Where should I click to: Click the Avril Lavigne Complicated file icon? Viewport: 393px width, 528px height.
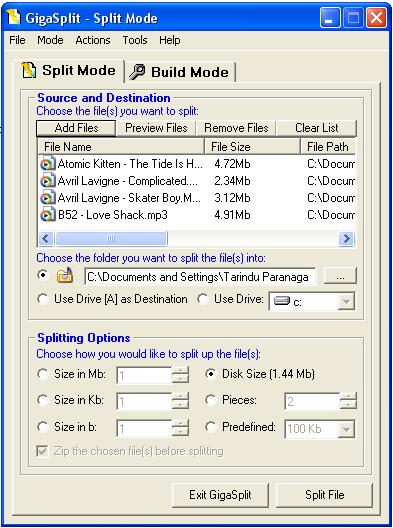[x=47, y=181]
